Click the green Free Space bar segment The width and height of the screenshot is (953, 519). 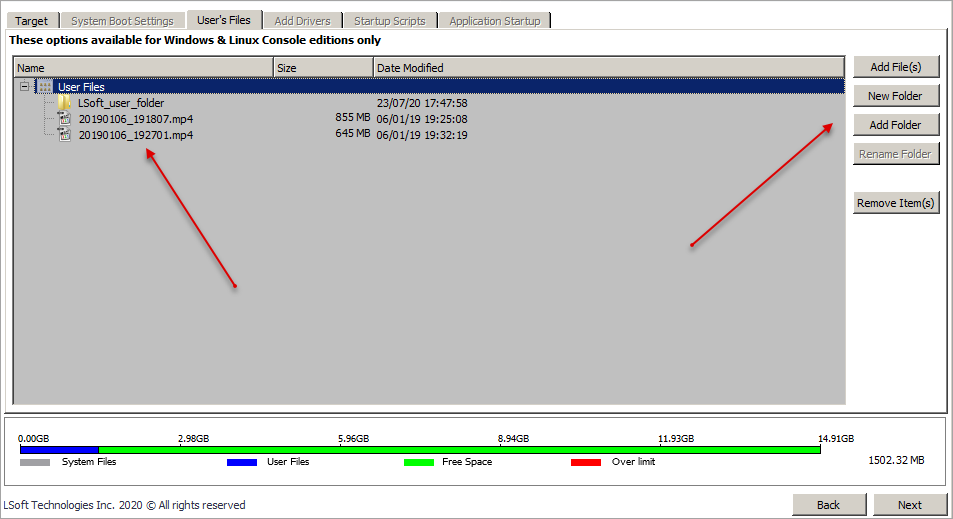point(459,450)
